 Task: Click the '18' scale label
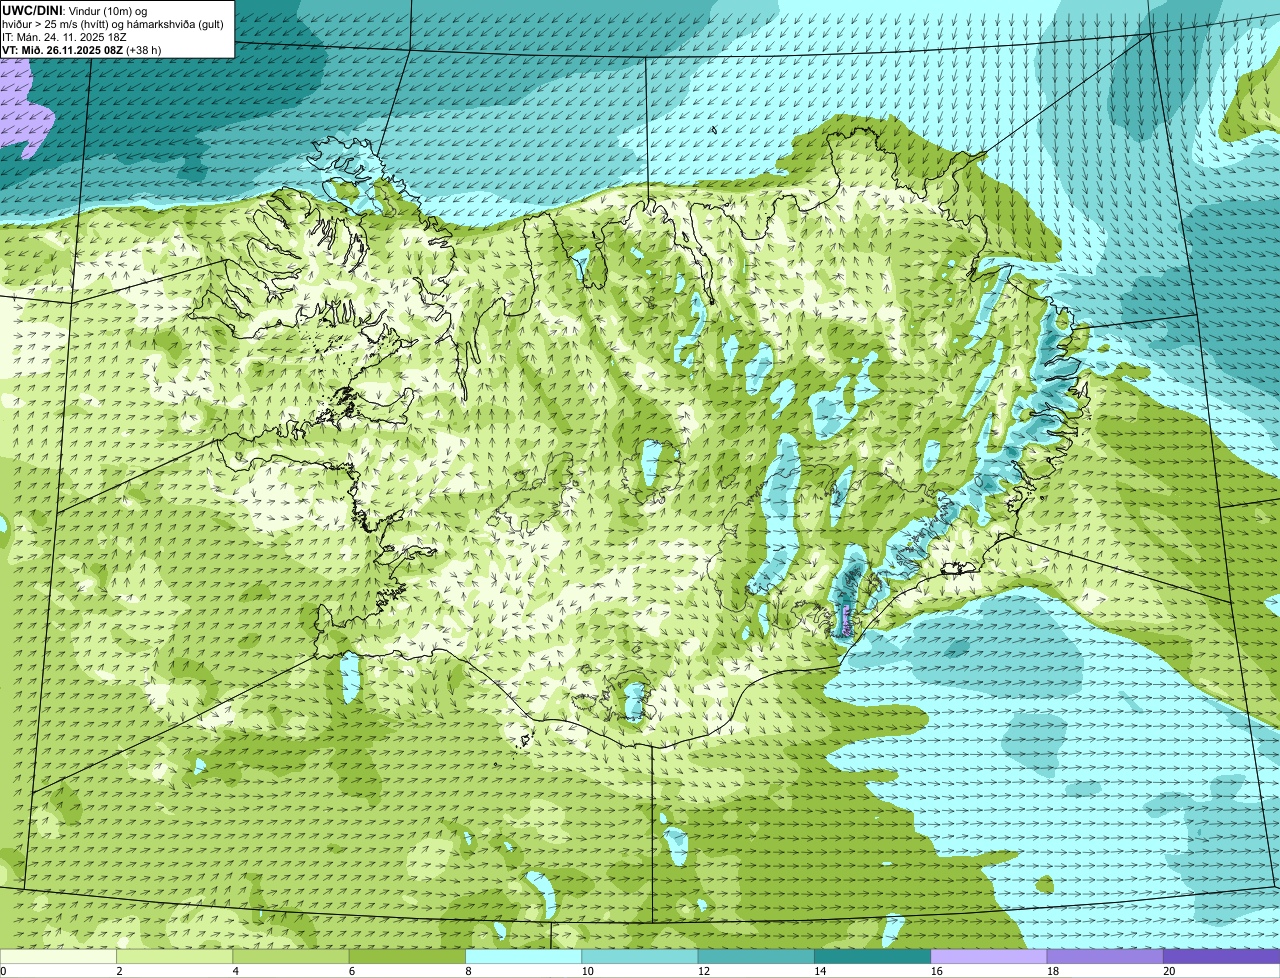(1052, 971)
